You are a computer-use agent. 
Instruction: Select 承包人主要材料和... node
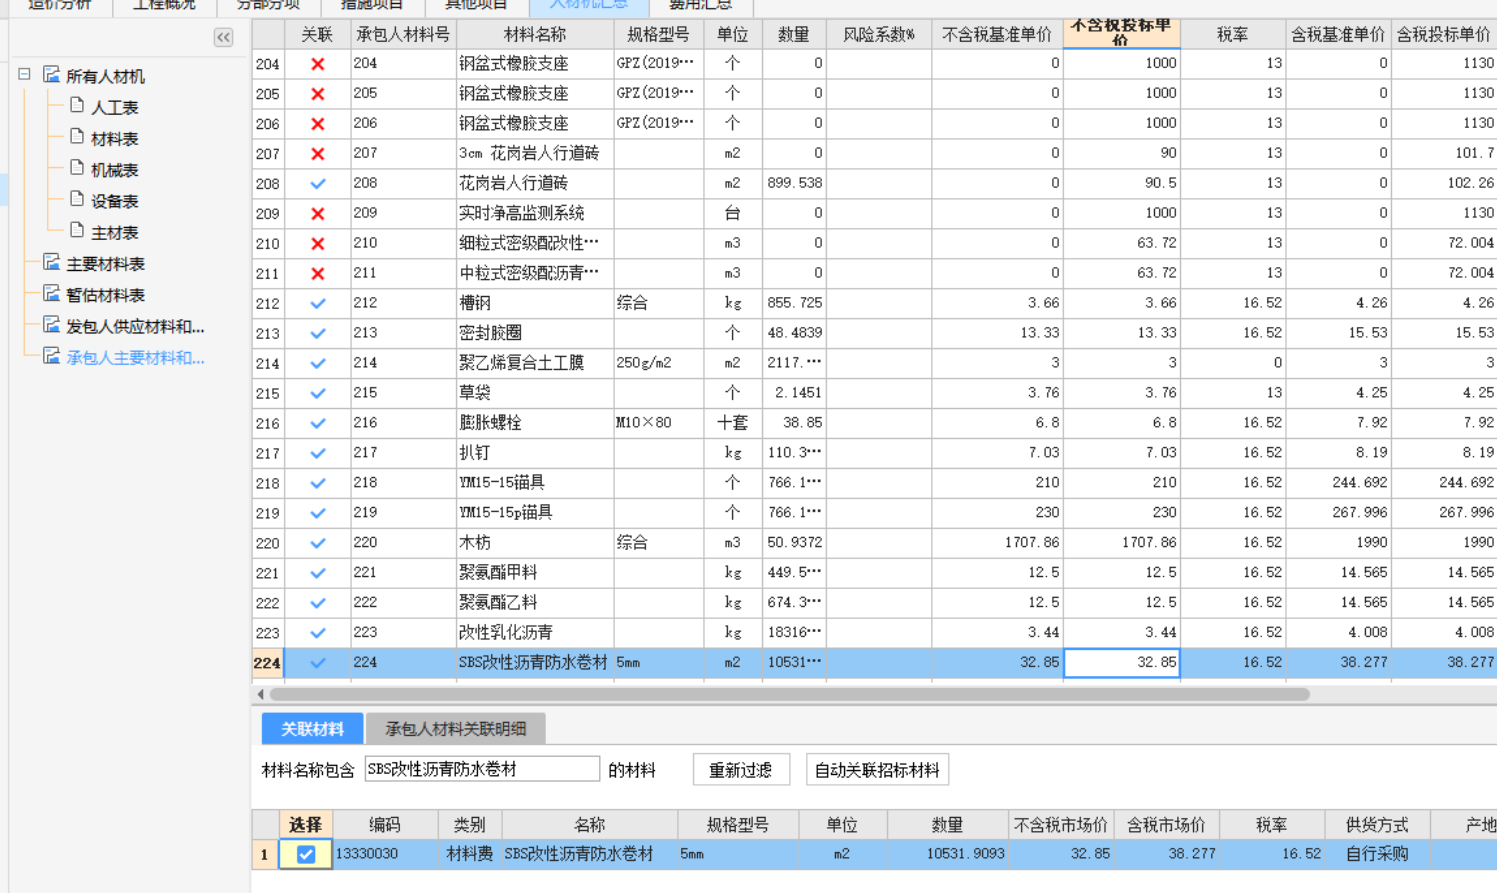(x=135, y=357)
